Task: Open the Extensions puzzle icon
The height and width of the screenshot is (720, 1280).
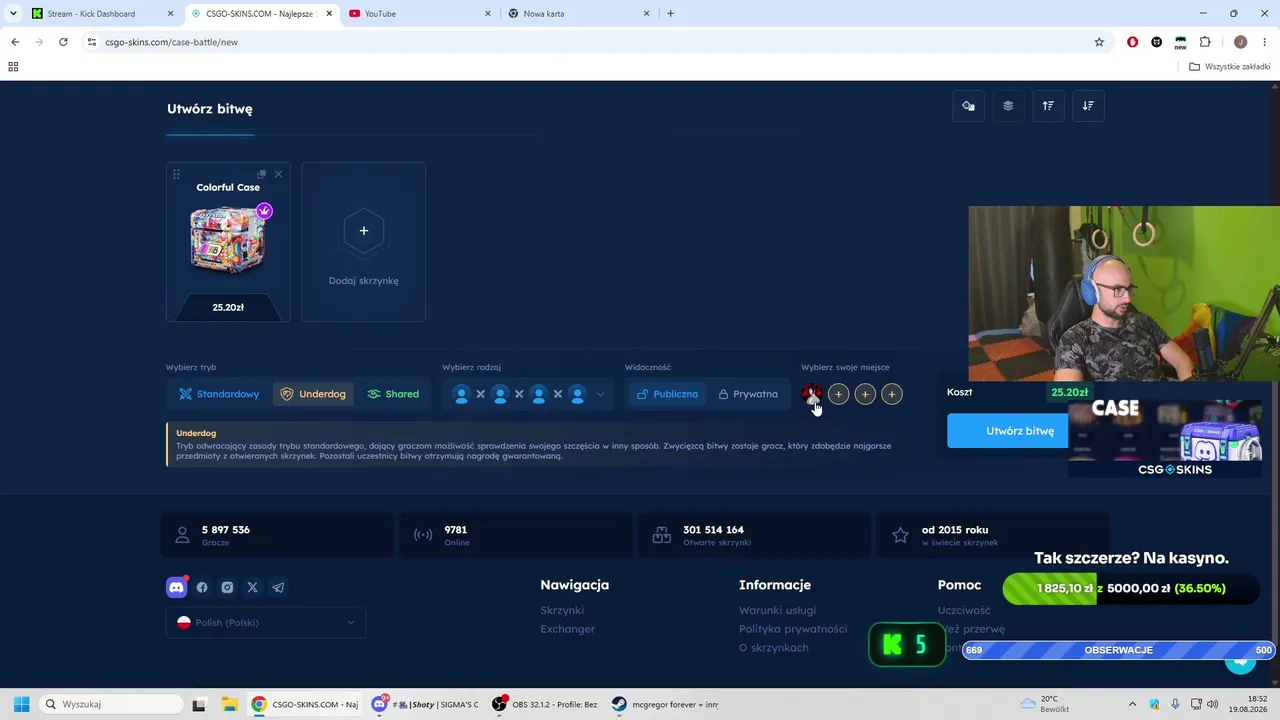Action: point(1205,42)
